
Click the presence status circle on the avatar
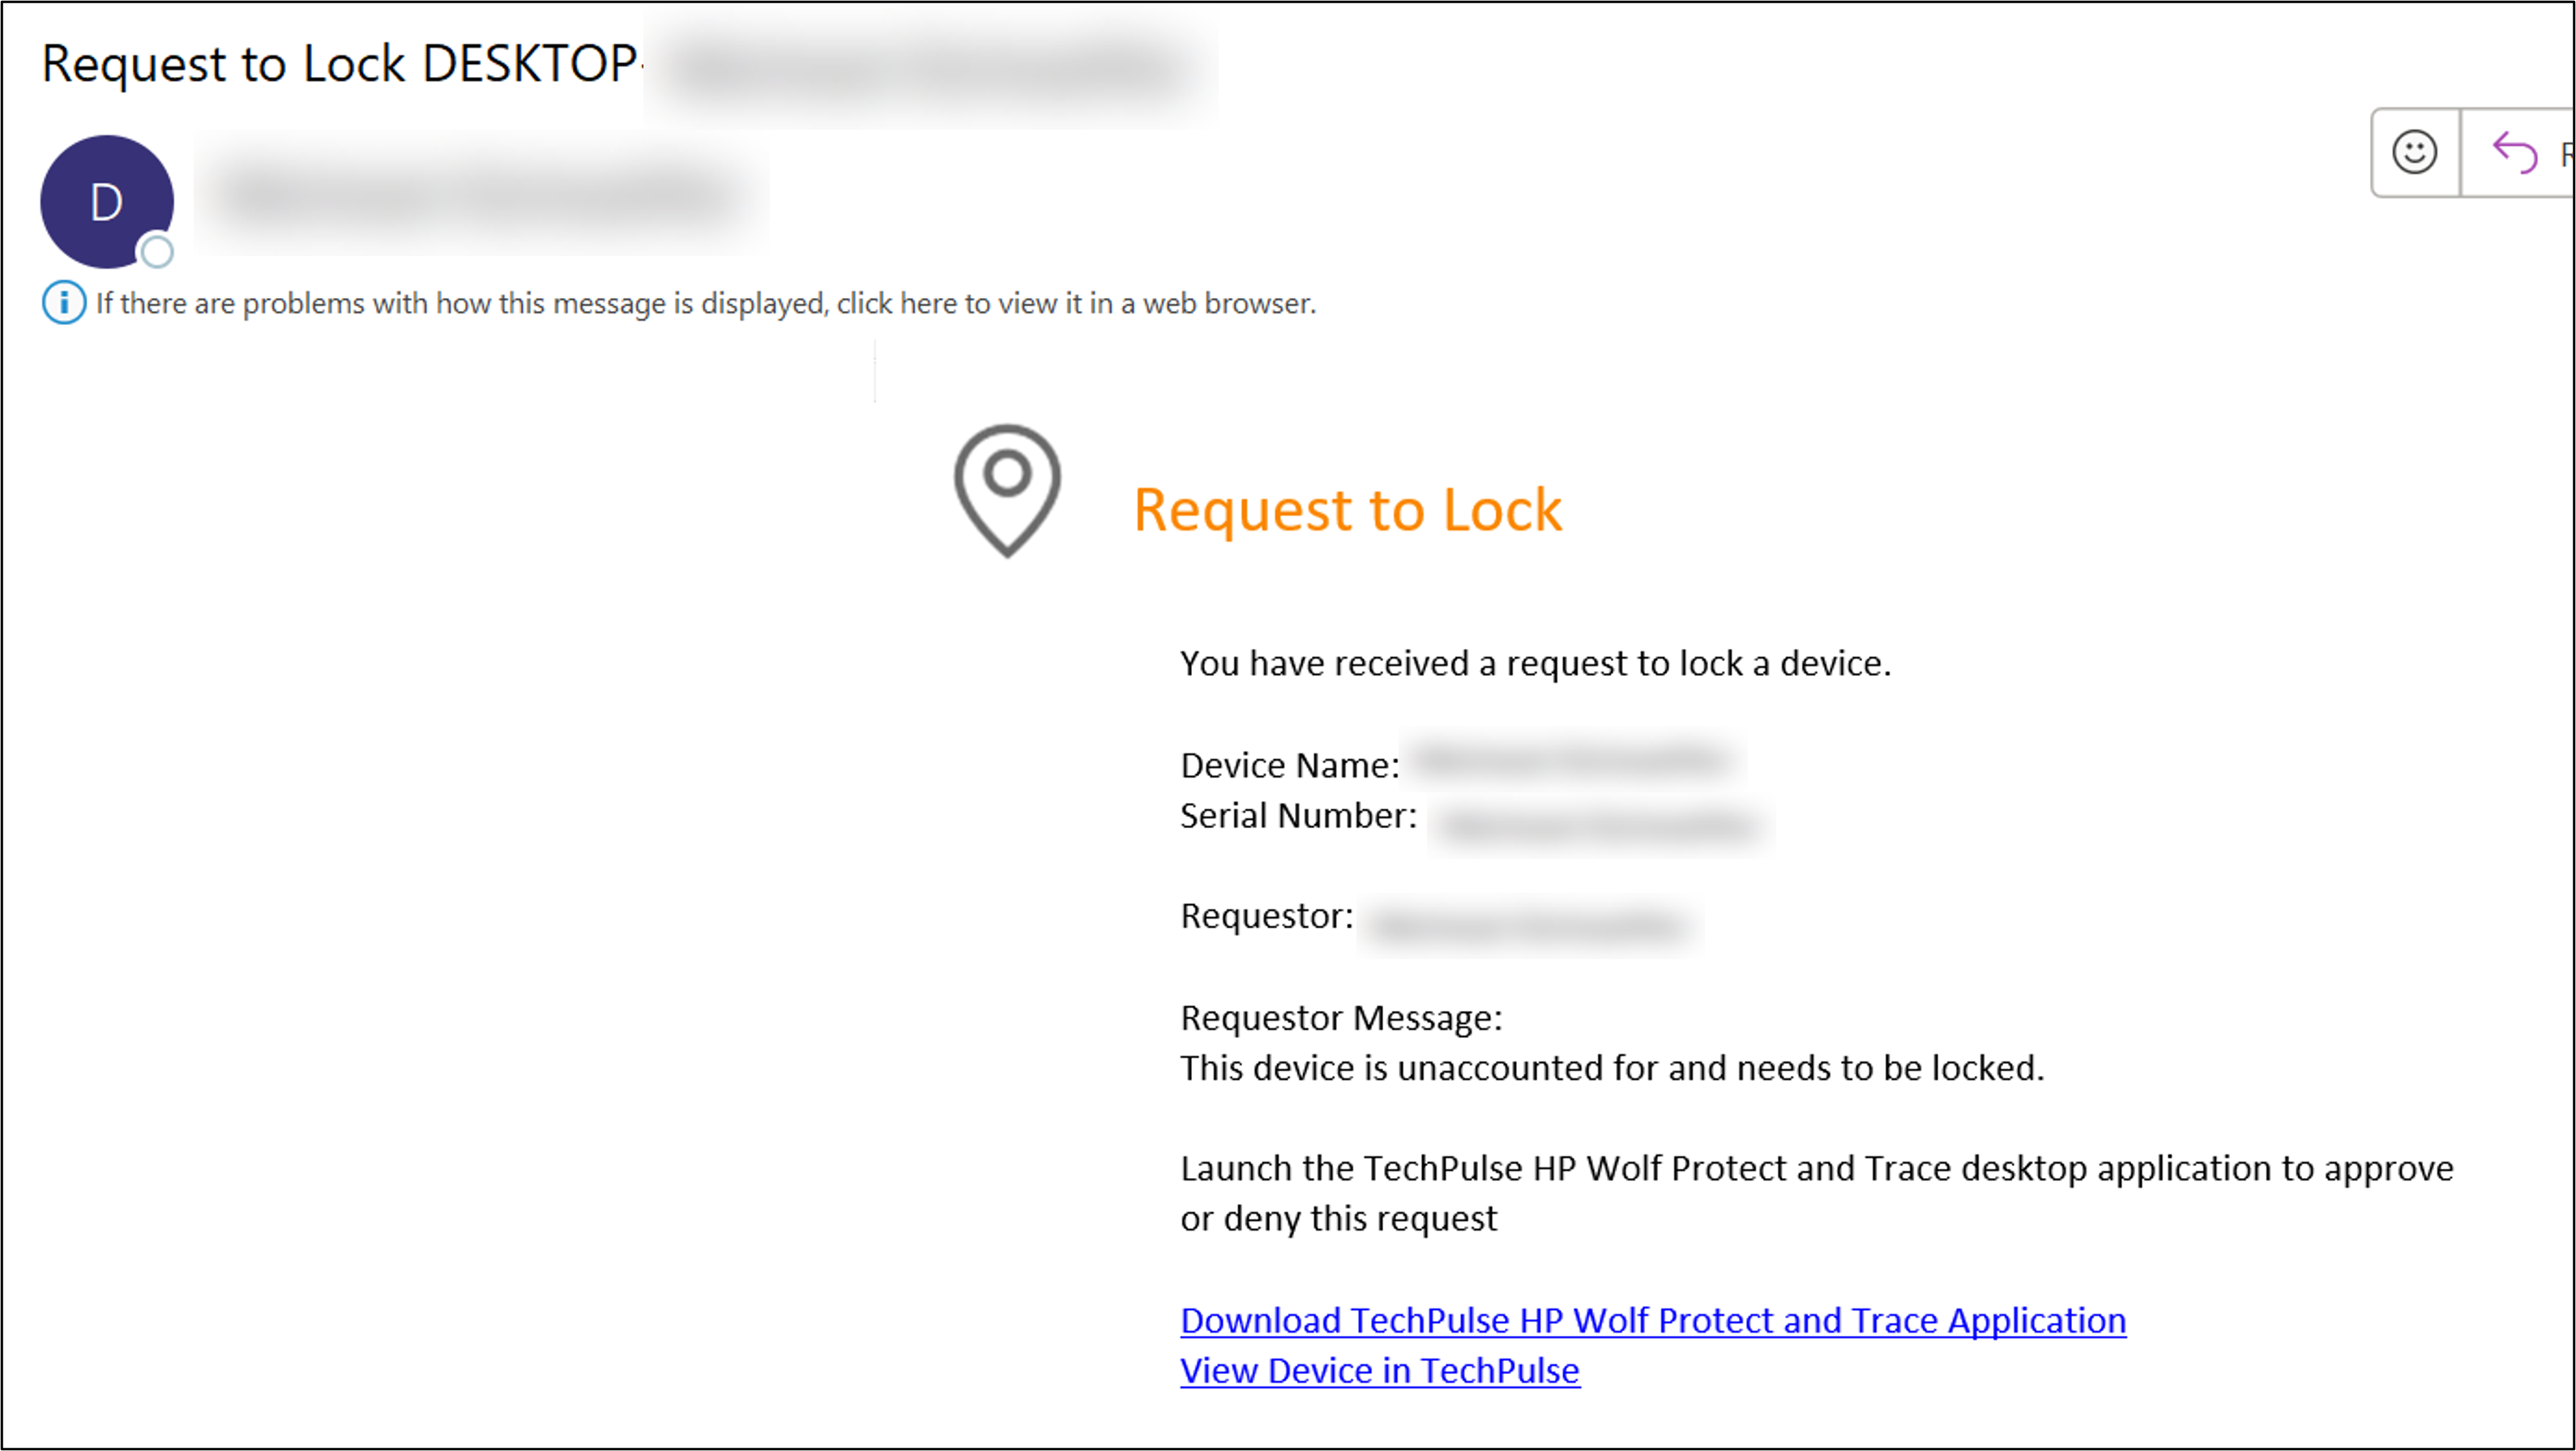point(157,253)
